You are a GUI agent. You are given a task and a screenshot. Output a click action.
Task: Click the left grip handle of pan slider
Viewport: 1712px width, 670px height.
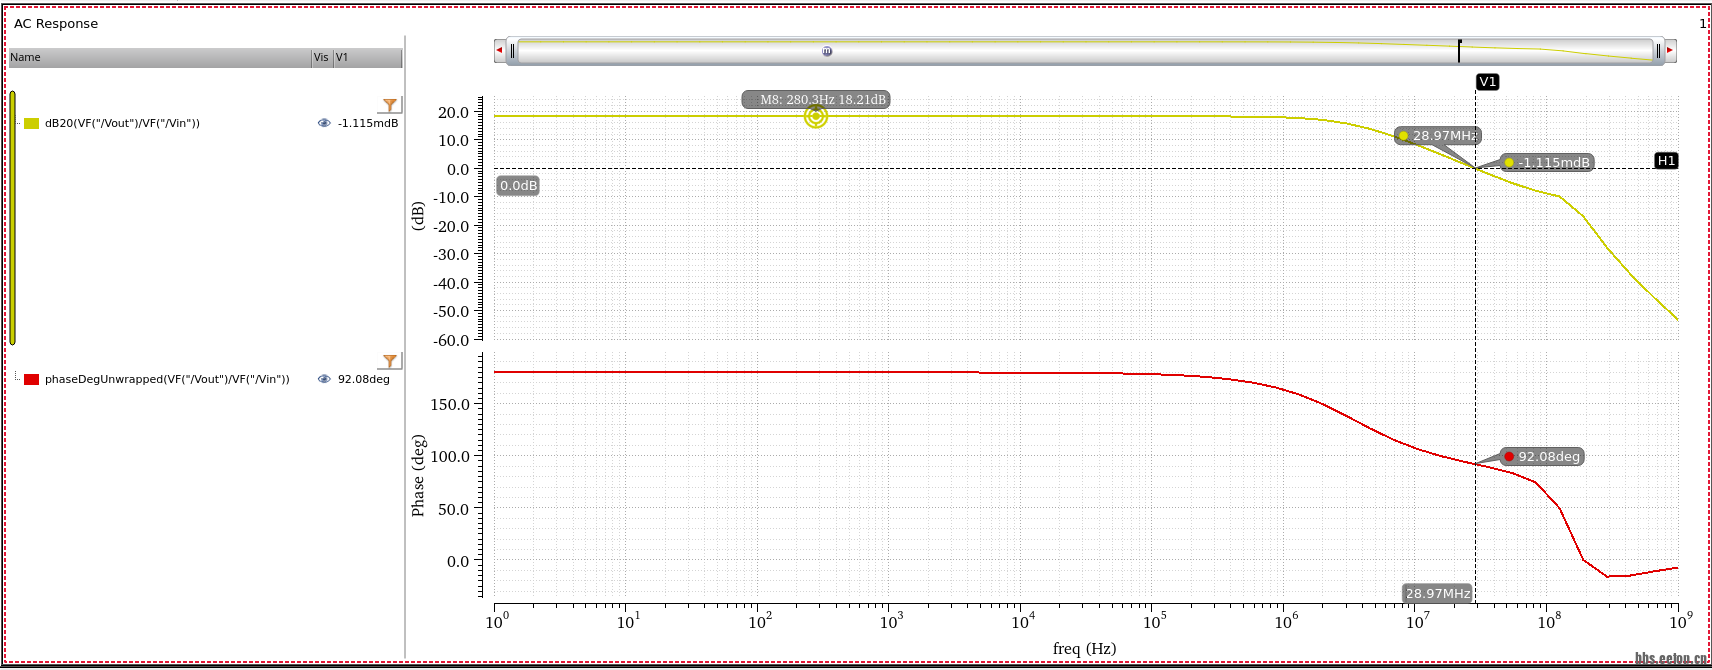(x=512, y=51)
